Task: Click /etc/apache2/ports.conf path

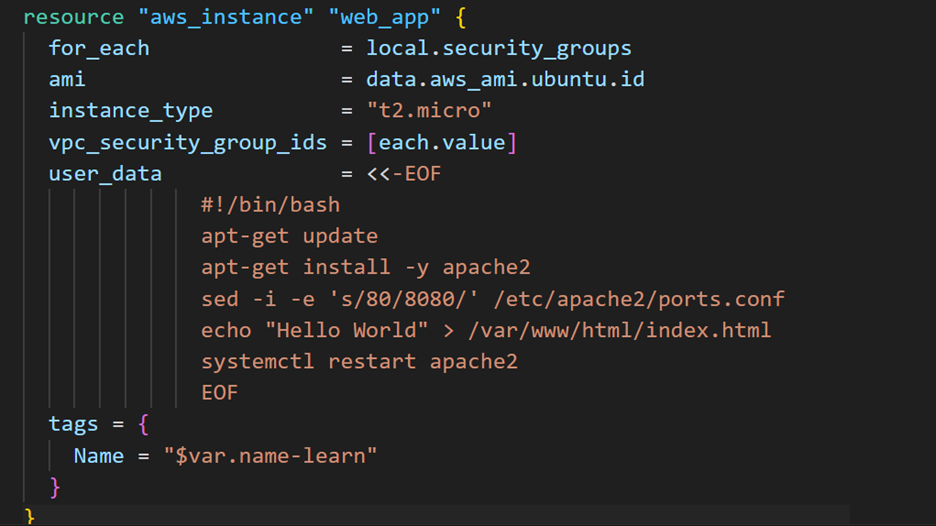Action: [639, 299]
